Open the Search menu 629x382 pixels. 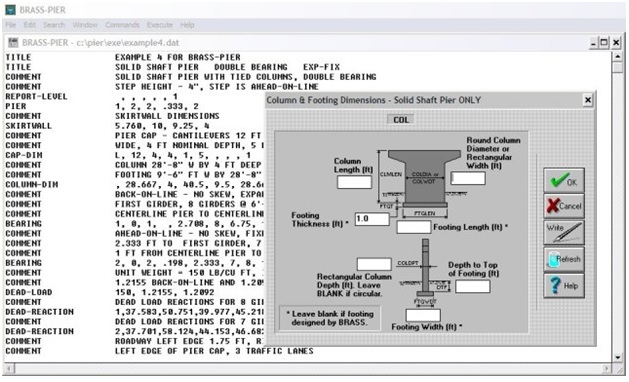tap(54, 25)
